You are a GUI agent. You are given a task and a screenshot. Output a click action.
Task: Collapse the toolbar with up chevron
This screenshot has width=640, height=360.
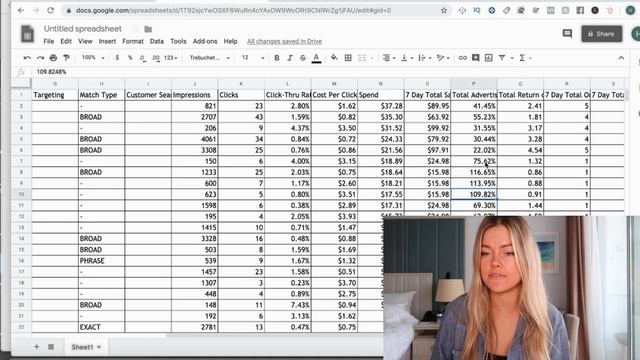(x=621, y=58)
